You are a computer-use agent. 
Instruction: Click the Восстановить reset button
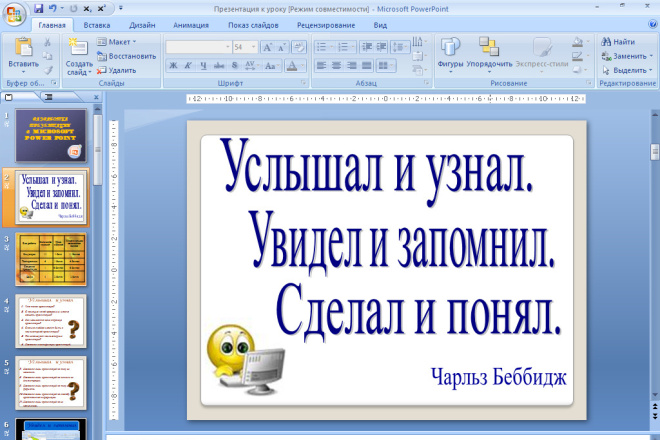point(126,56)
